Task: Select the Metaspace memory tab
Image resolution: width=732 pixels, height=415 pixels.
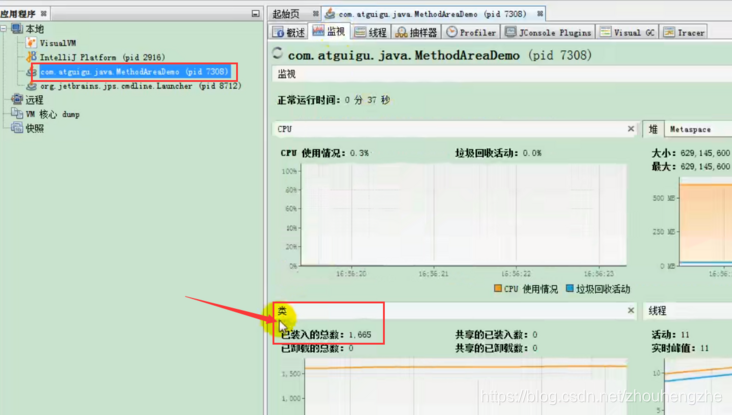Action: [690, 129]
